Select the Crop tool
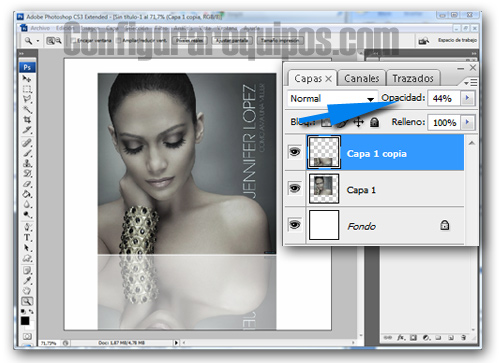 pyautogui.click(x=27, y=119)
